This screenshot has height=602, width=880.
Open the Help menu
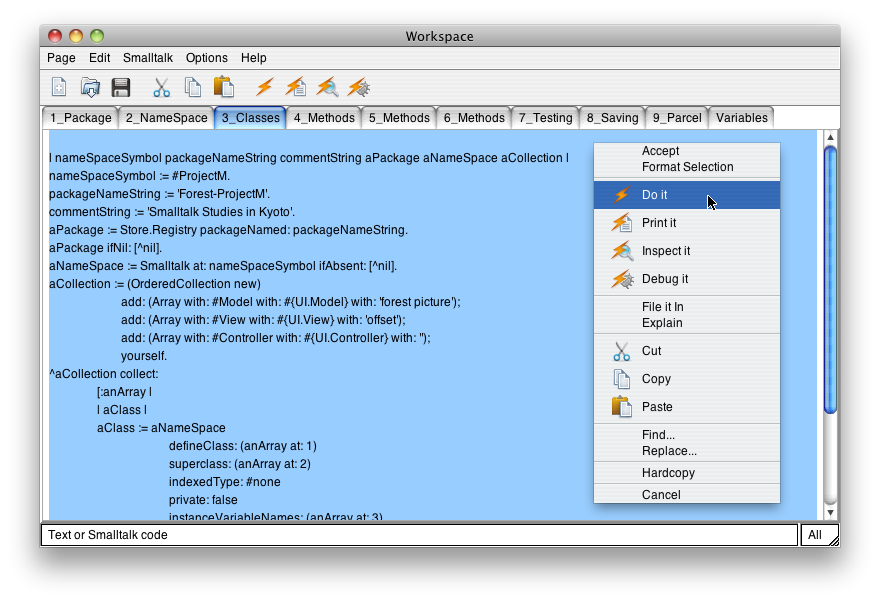coord(254,58)
